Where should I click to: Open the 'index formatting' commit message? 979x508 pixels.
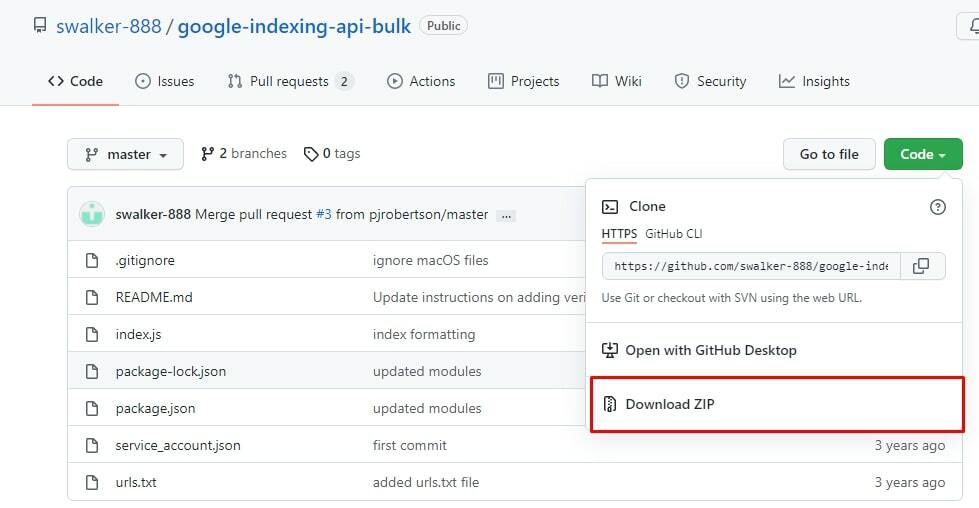tap(424, 334)
